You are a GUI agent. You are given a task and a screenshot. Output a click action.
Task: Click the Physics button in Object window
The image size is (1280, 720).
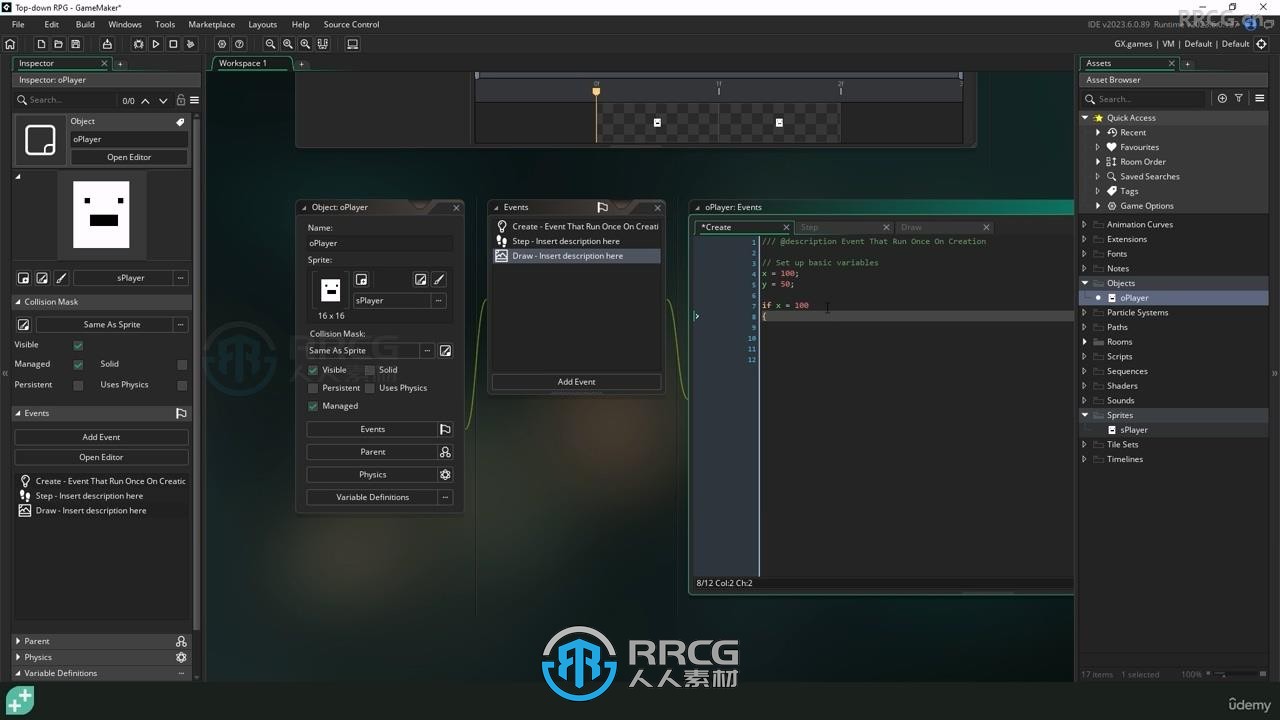[372, 475]
